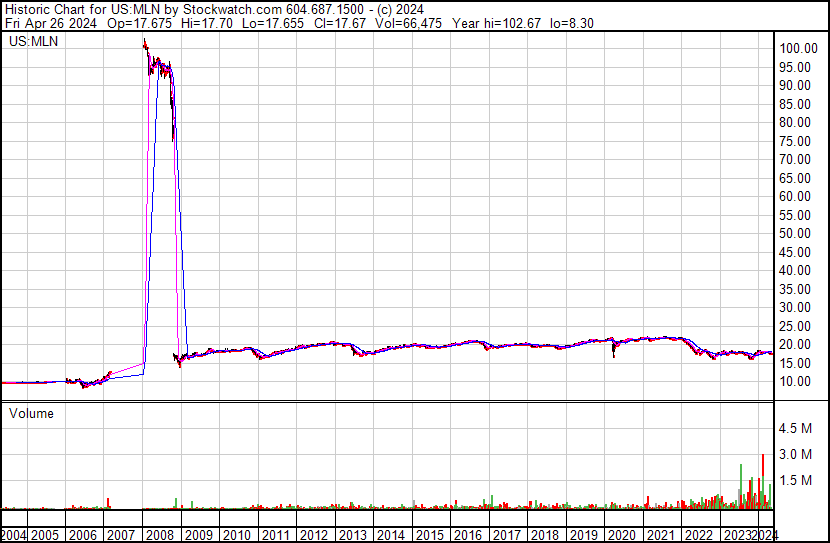The image size is (830, 543).
Task: Select the 2023 year on time axis
Action: [737, 535]
